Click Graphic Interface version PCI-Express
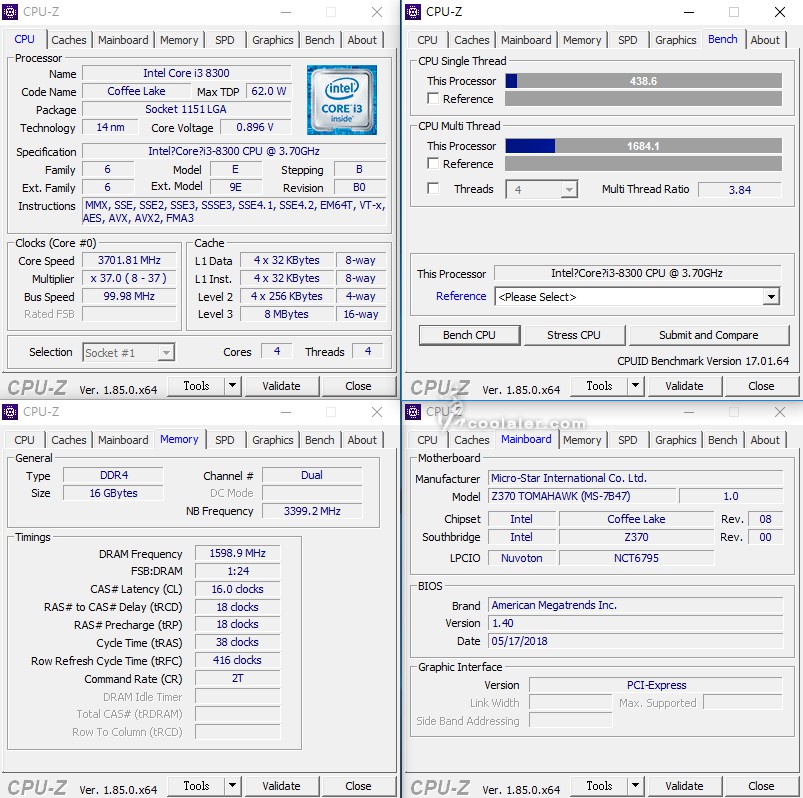 point(656,685)
